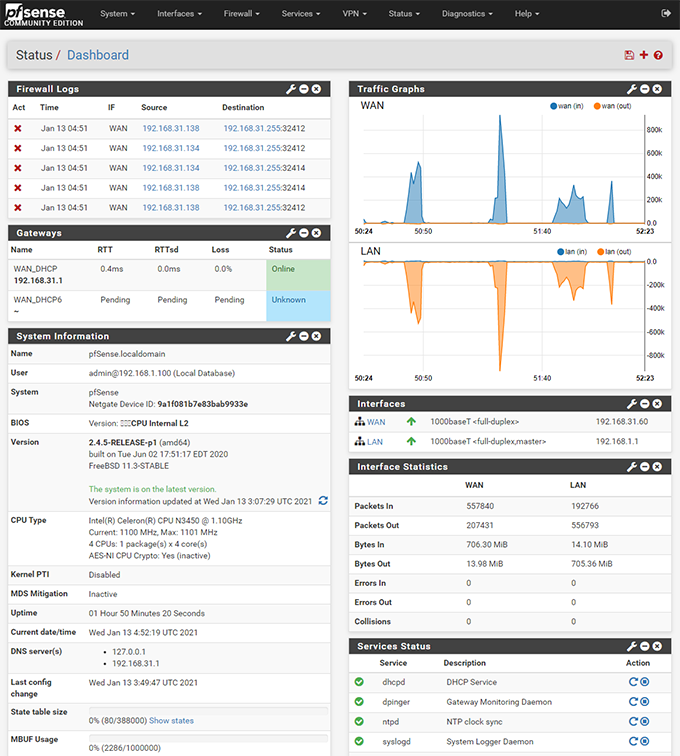The width and height of the screenshot is (680, 756).
Task: Refresh version information with the refresh icon
Action: click(x=323, y=500)
